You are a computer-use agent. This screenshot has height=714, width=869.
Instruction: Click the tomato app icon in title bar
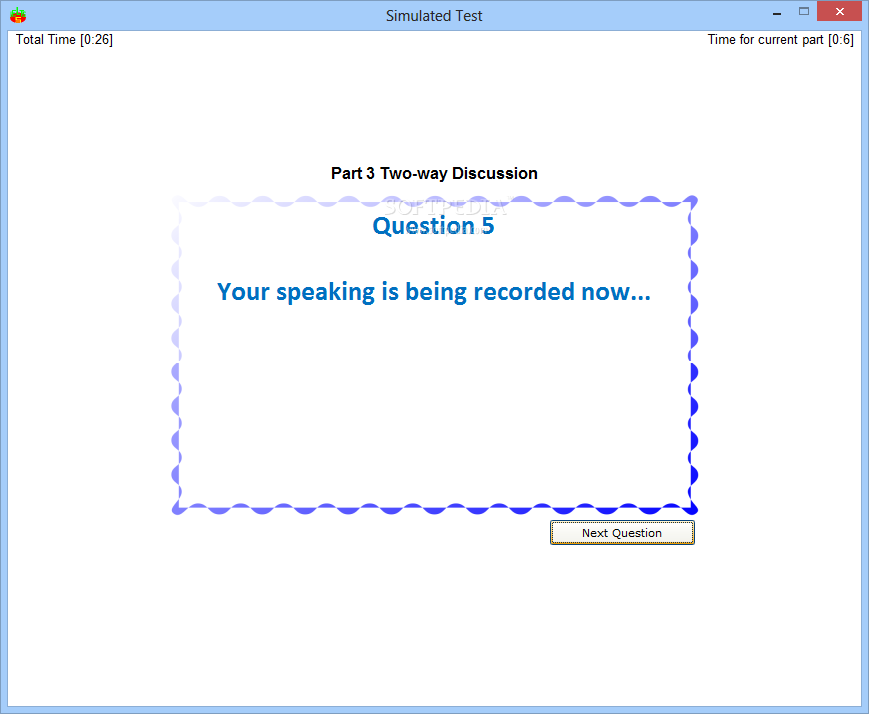(x=18, y=15)
